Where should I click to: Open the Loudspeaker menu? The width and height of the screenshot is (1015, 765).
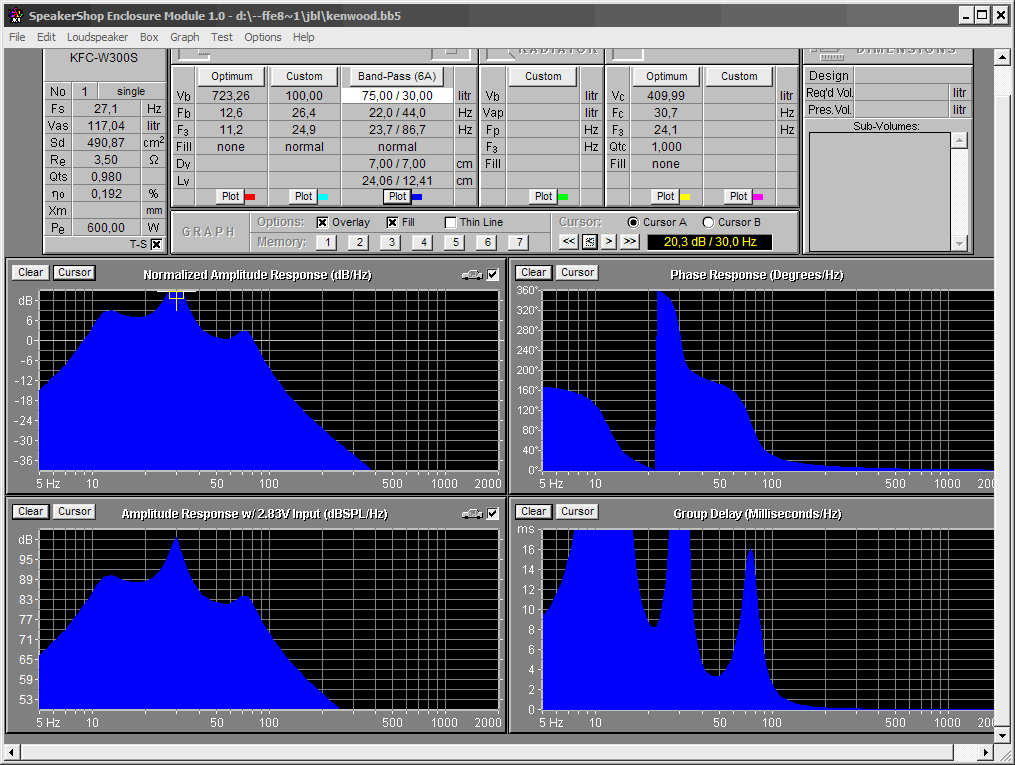[97, 37]
